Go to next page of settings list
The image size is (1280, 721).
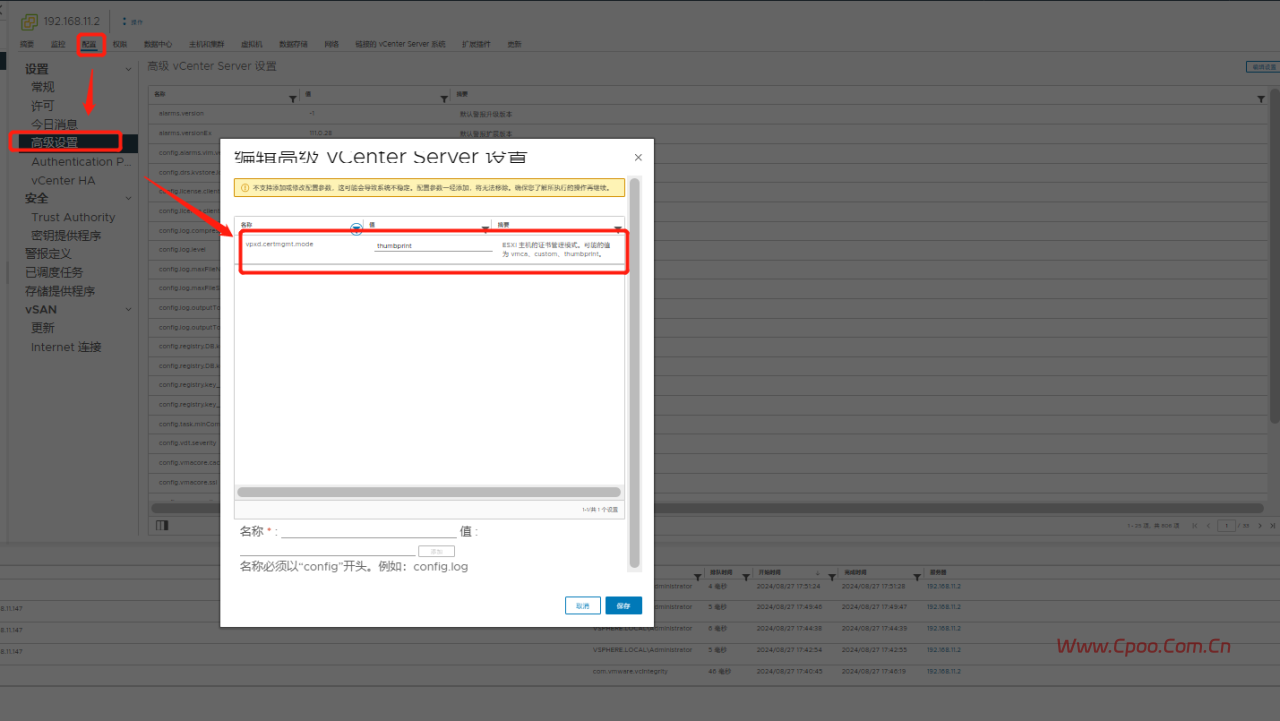[1260, 525]
